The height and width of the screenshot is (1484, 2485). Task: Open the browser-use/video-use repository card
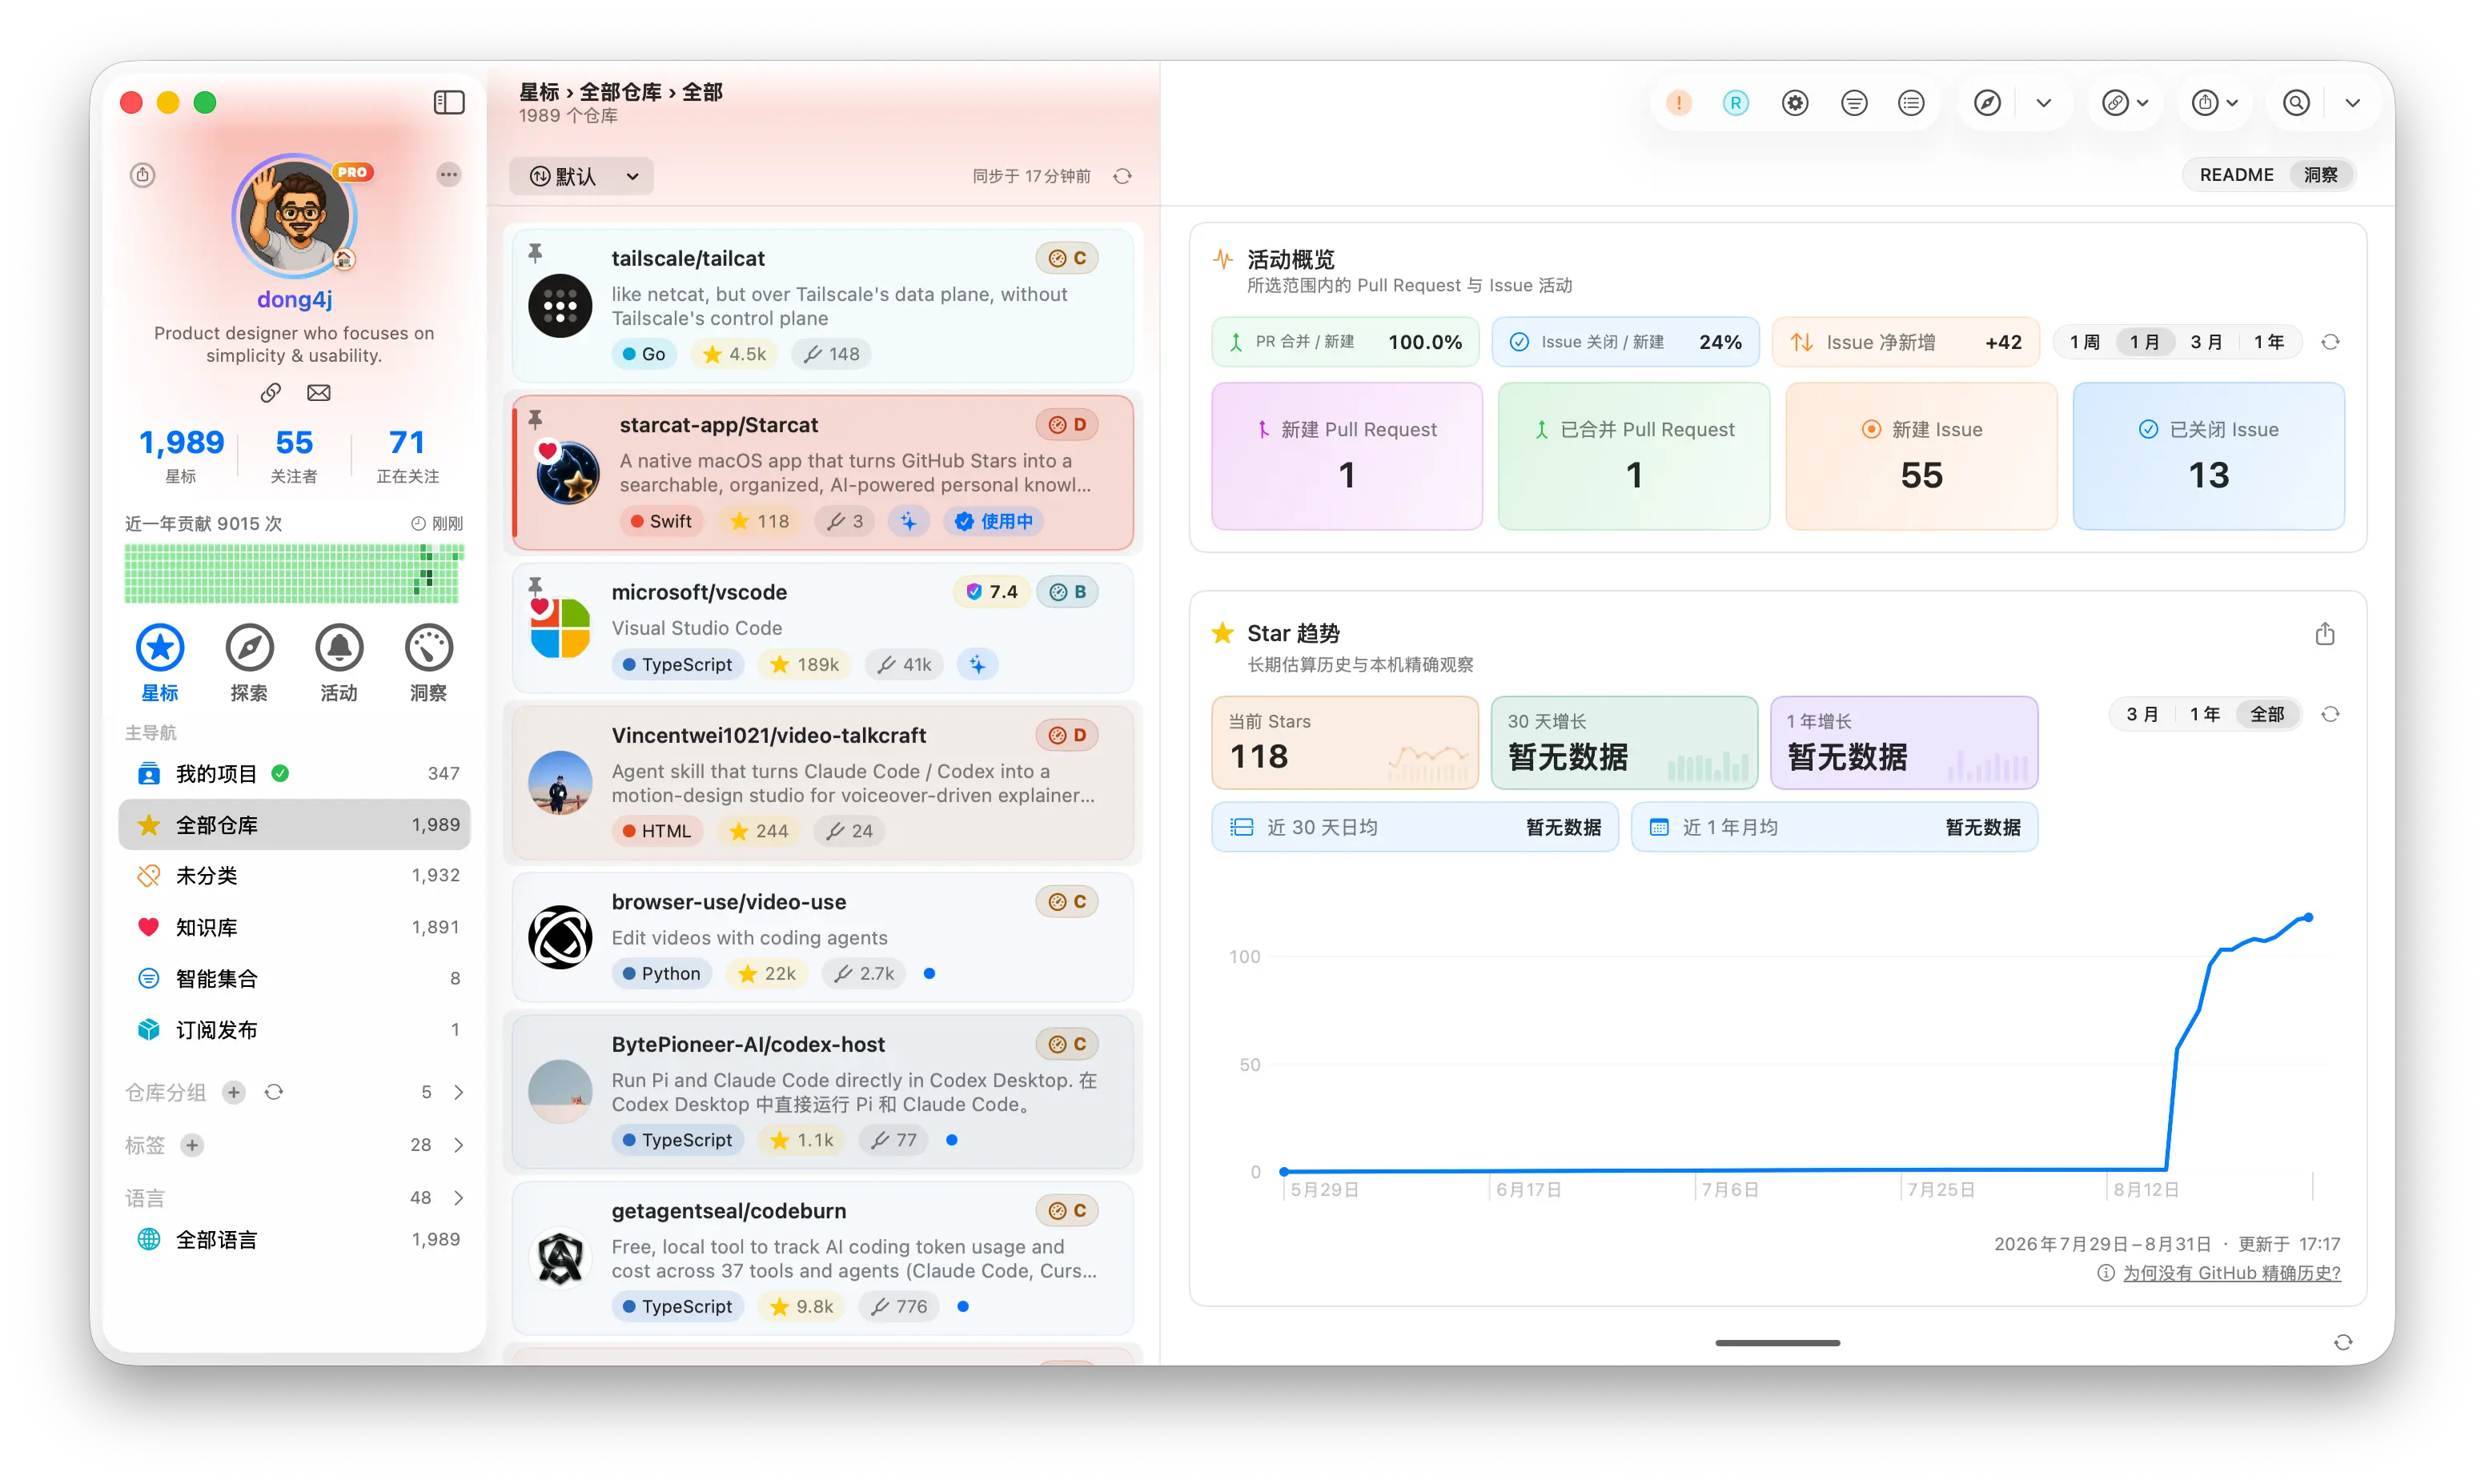point(823,937)
